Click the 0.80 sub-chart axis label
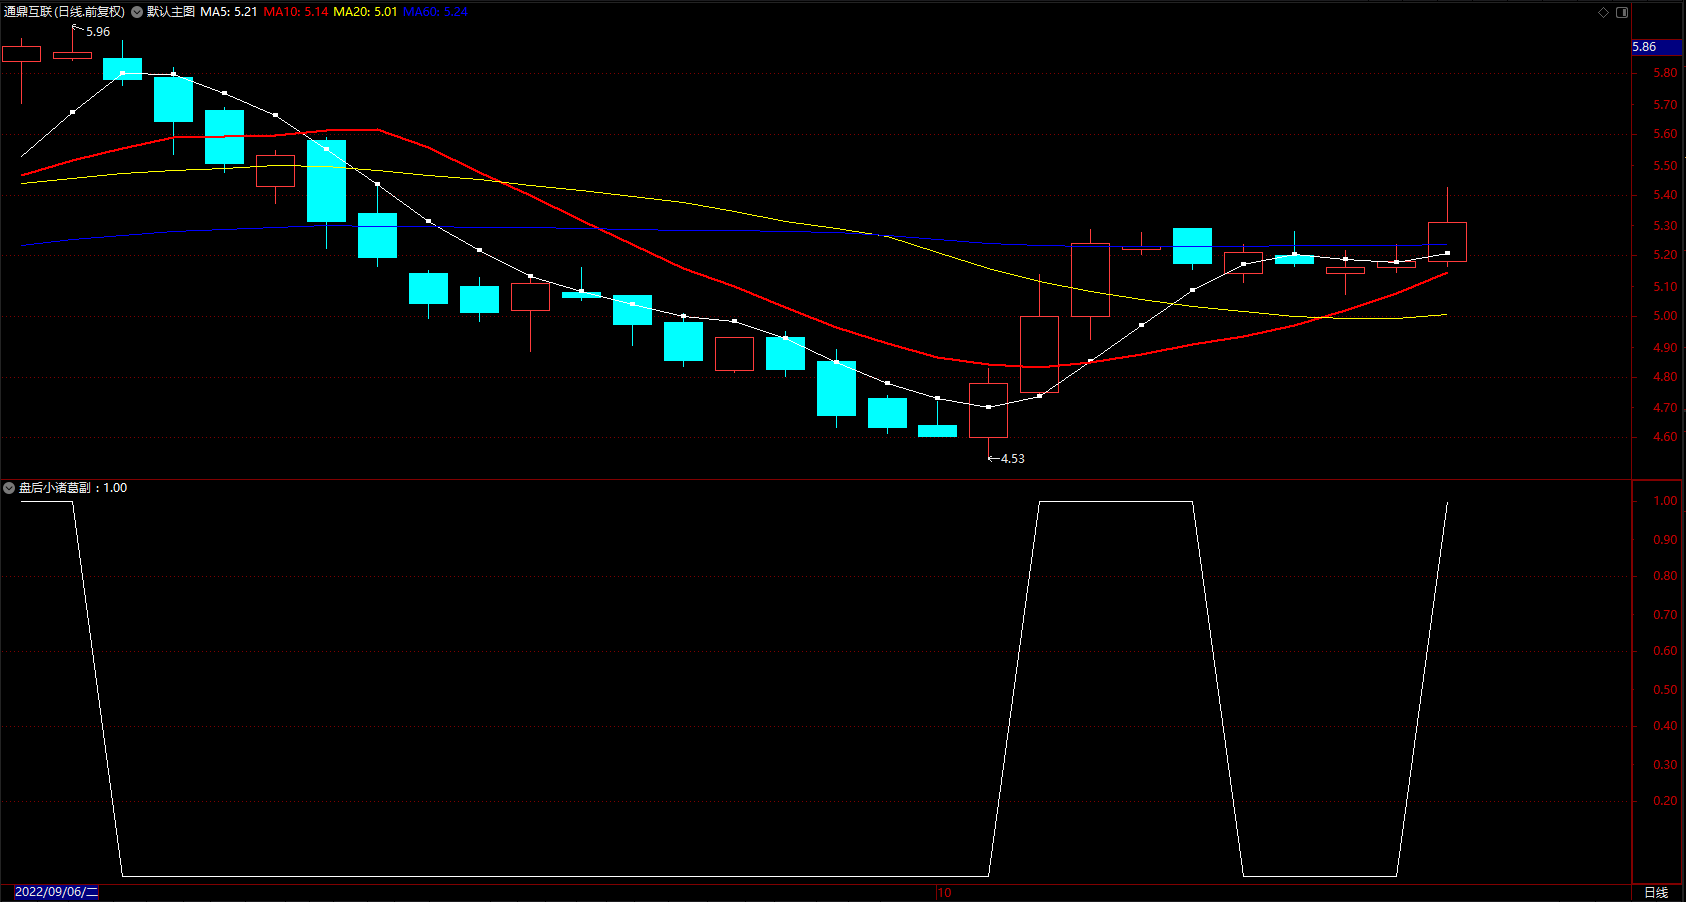Screen dimensions: 1686x902 click(1665, 576)
